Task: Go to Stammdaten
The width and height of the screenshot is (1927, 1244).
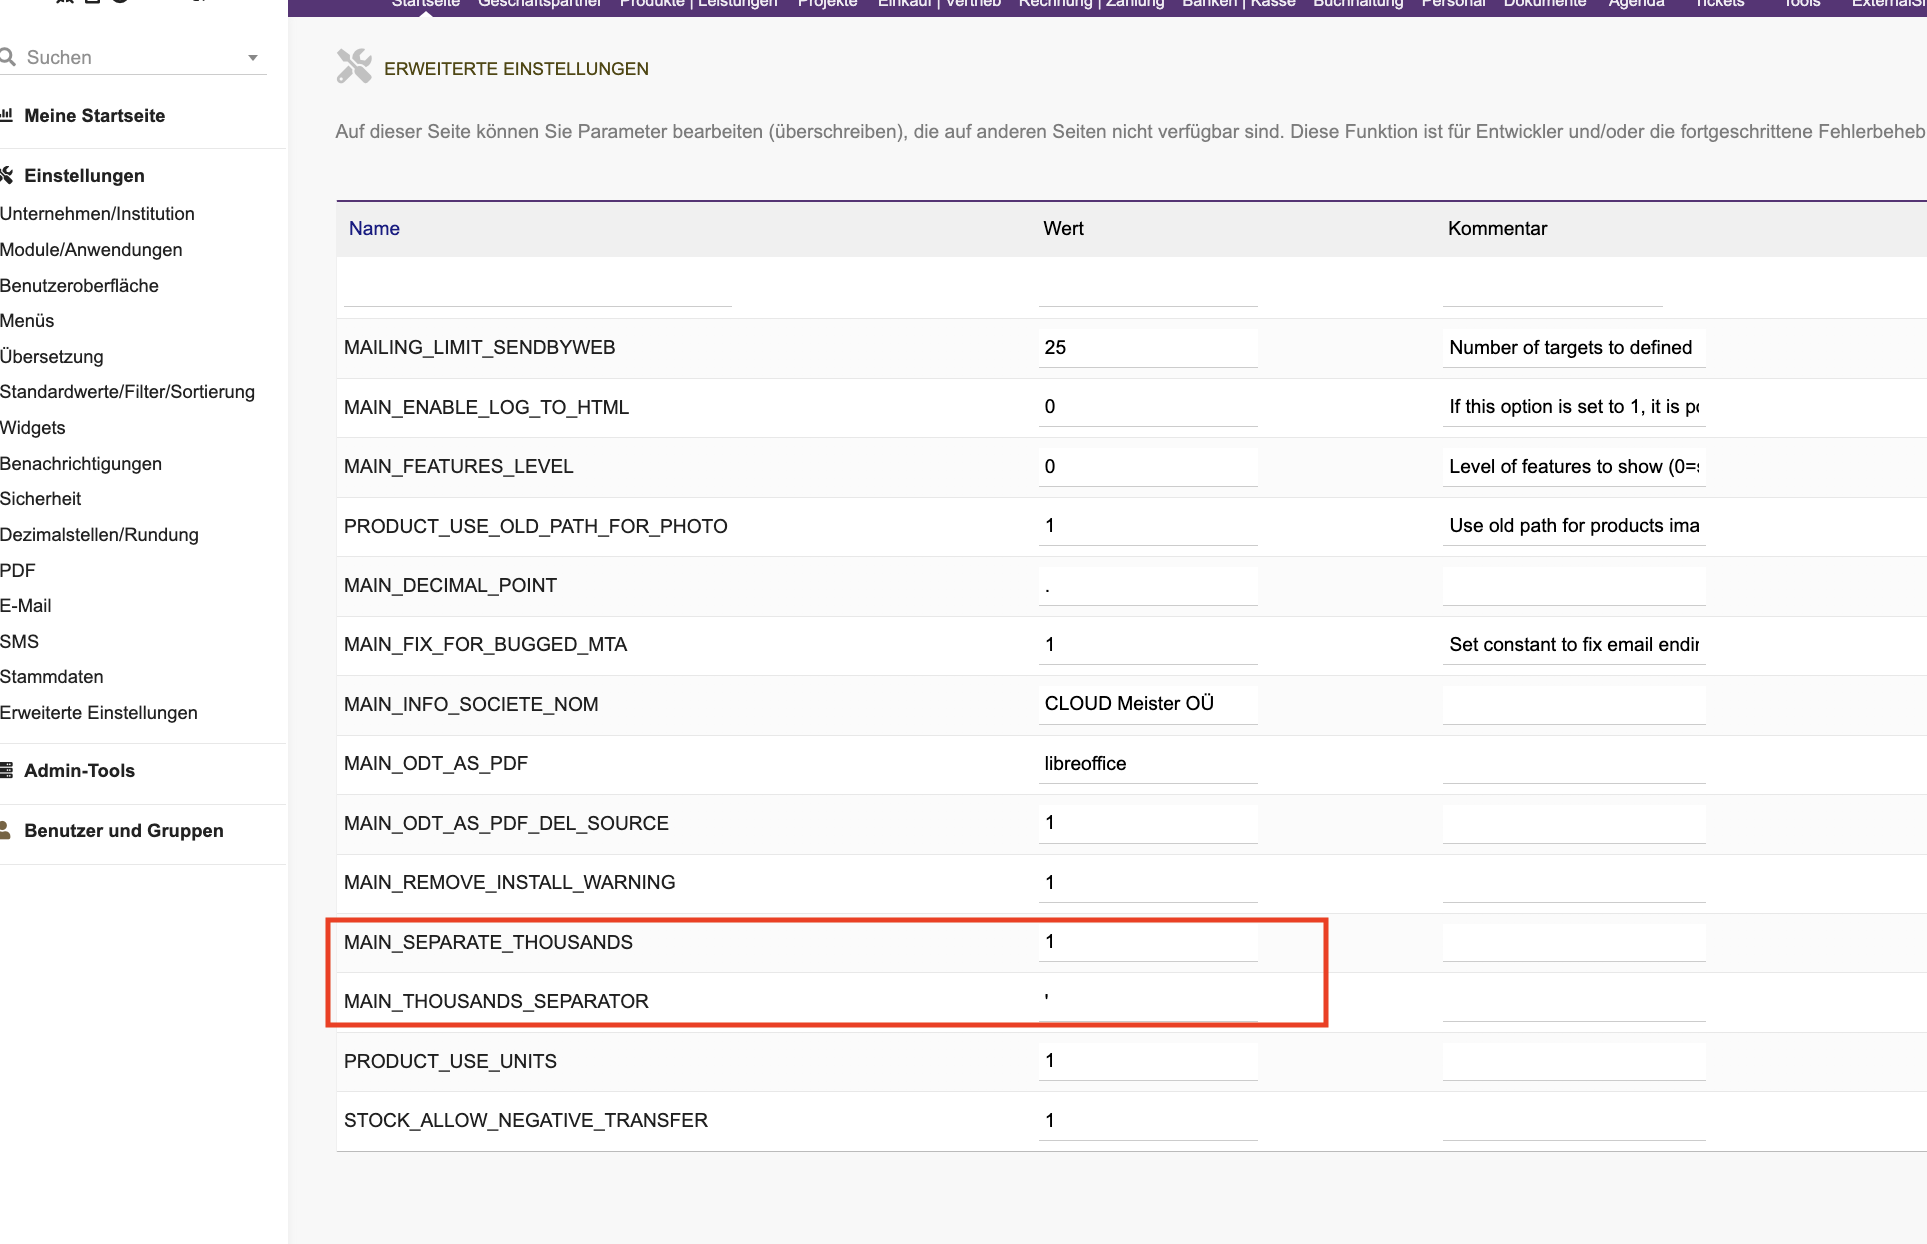Action: (51, 677)
